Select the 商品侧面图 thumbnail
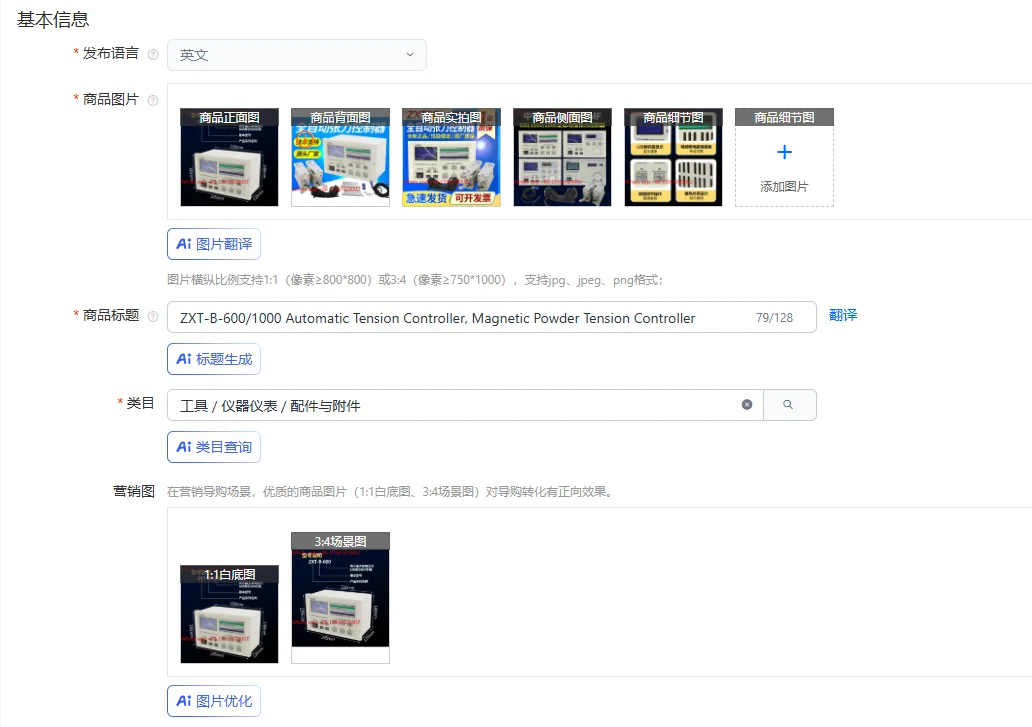Image resolution: width=1032 pixels, height=727 pixels. pyautogui.click(x=562, y=157)
